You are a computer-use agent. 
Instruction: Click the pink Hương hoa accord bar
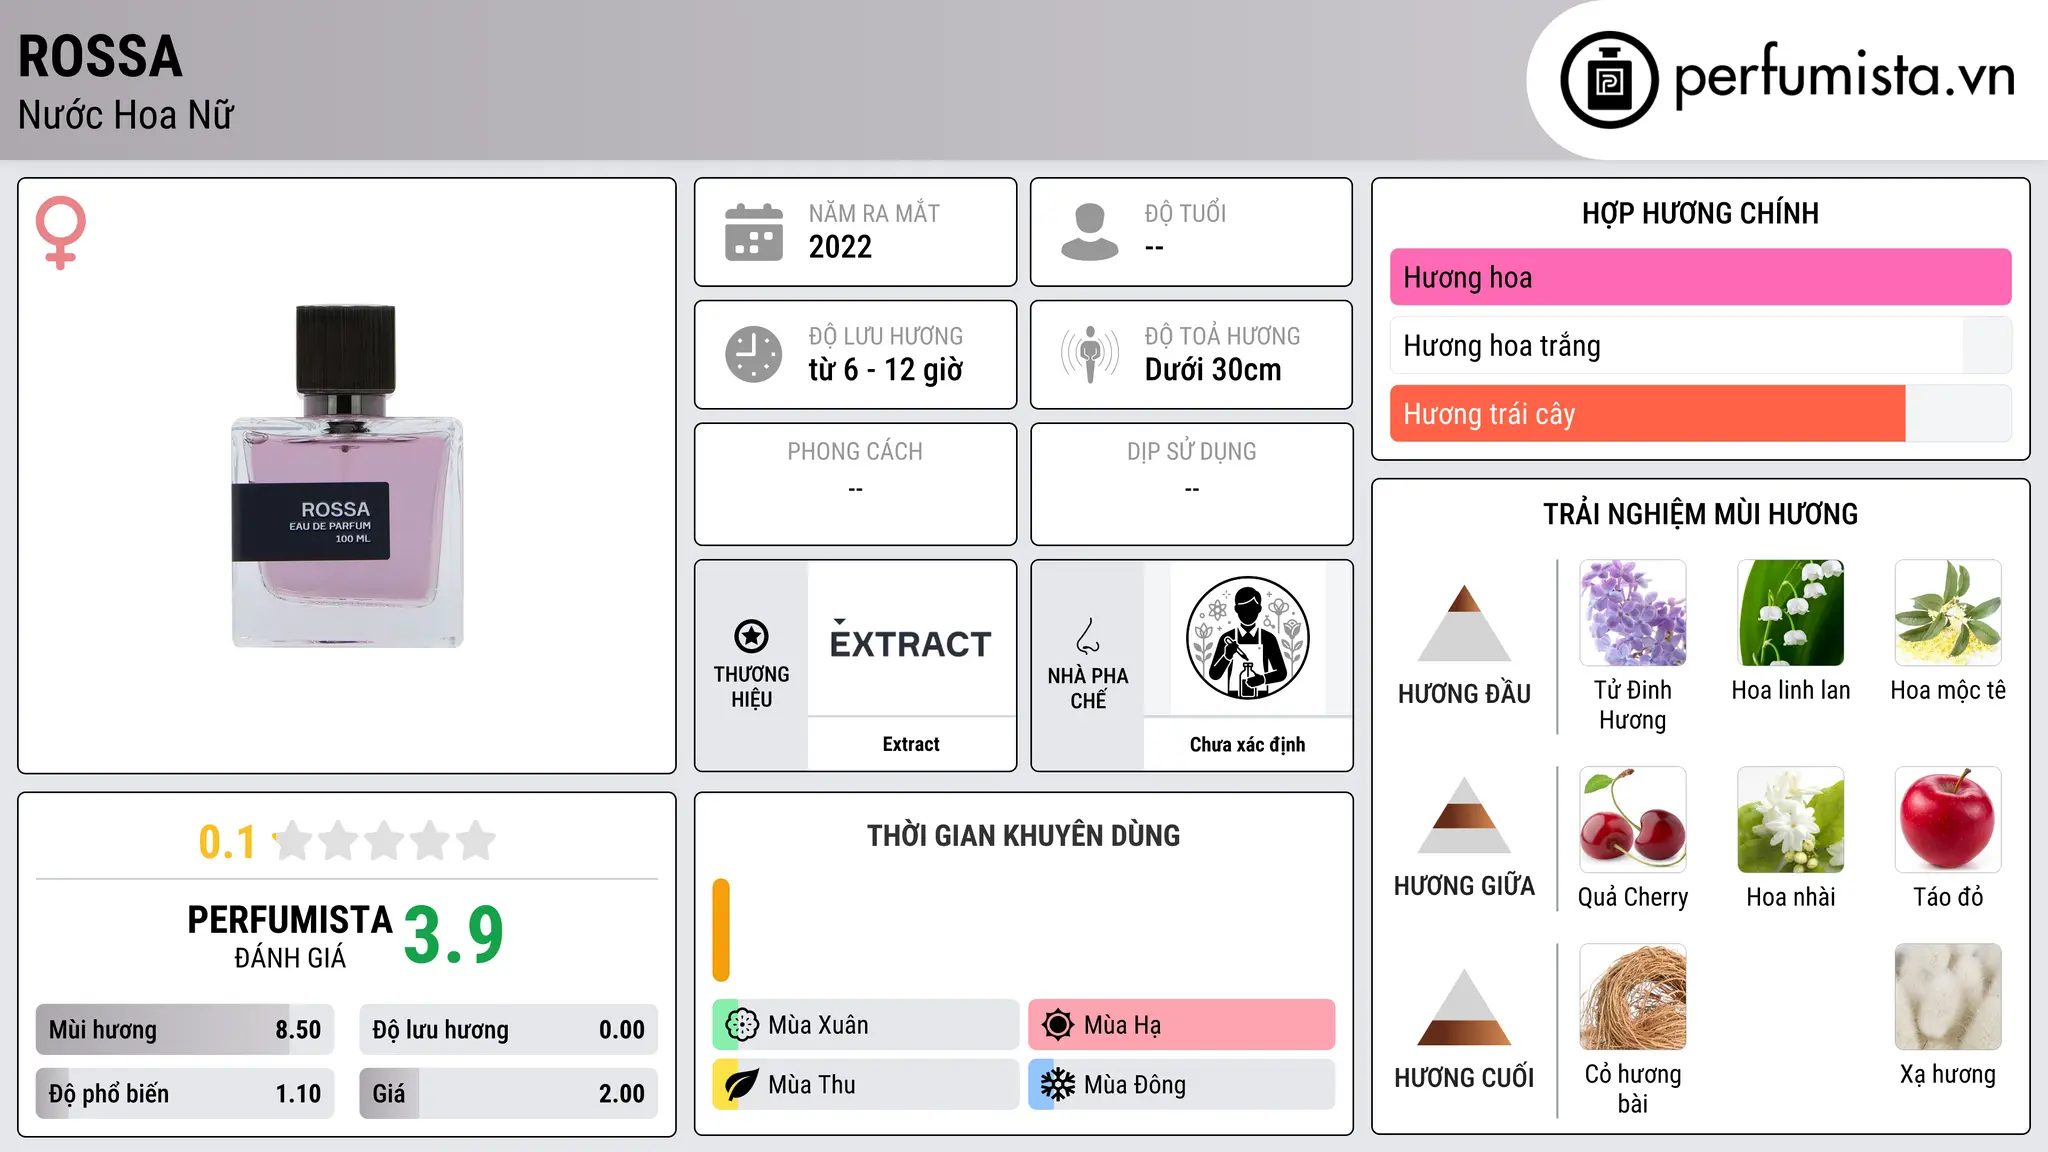click(x=1700, y=277)
